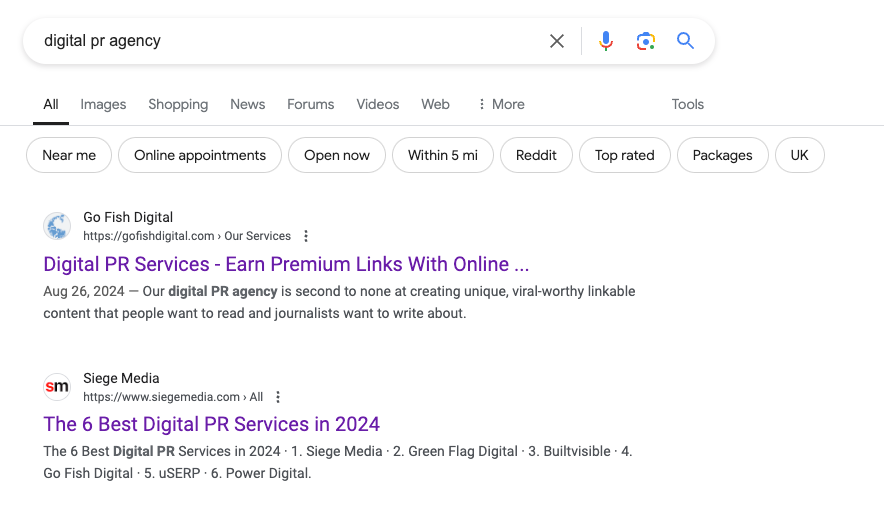The width and height of the screenshot is (884, 519).
Task: Switch to the Shopping tab
Action: [178, 105]
